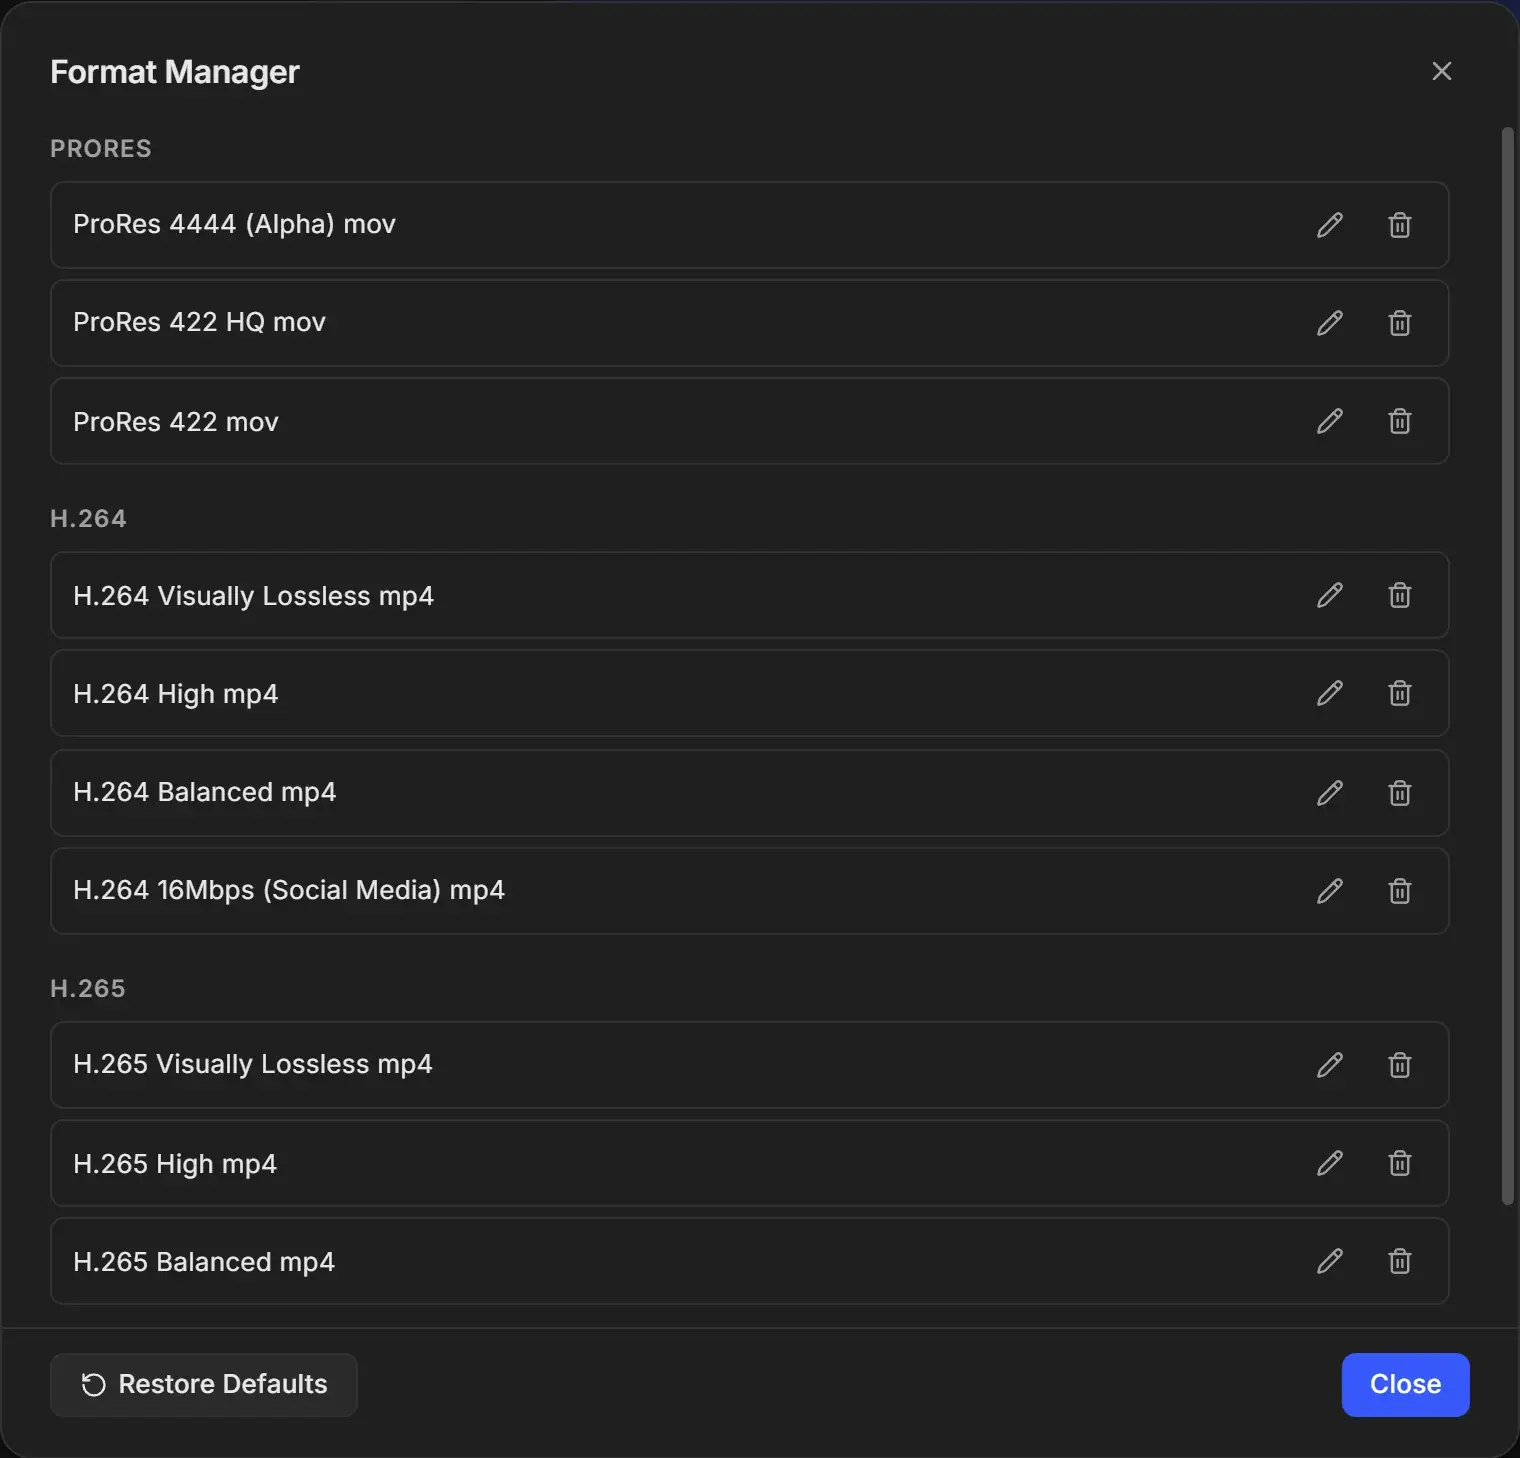This screenshot has height=1458, width=1520.
Task: Select the H.264 Balanced mp4 name
Action: tap(204, 792)
